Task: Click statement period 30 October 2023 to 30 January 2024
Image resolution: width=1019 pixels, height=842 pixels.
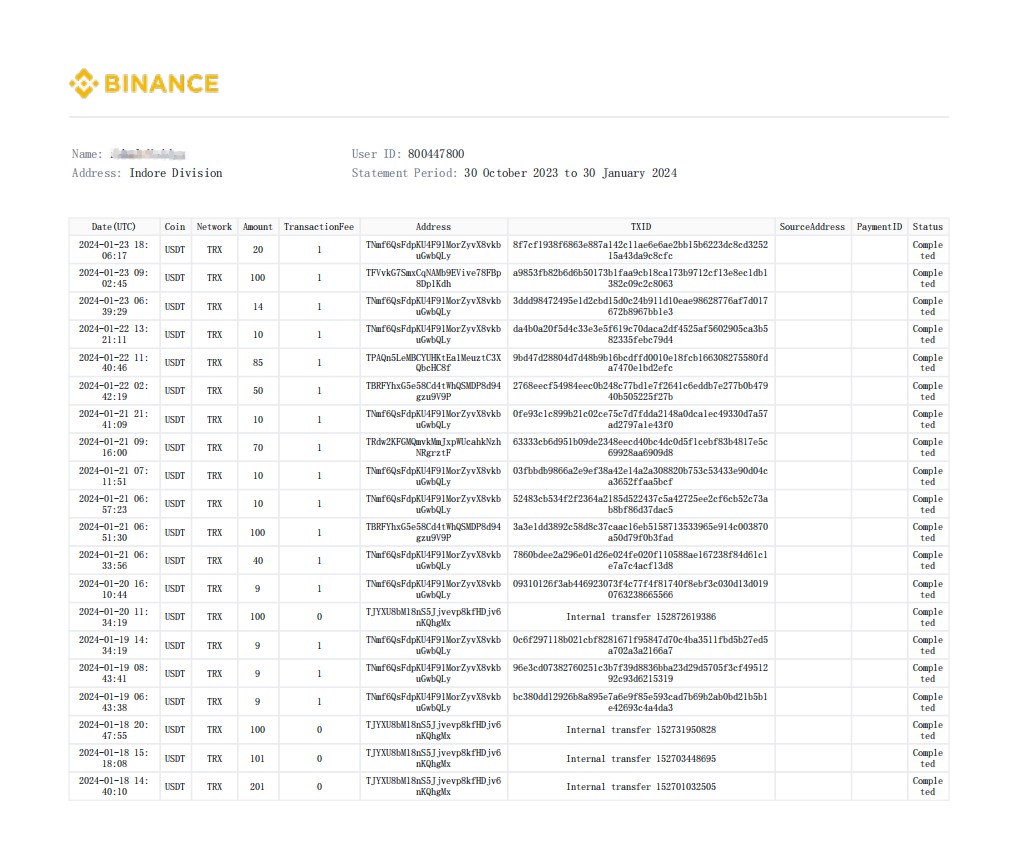Action: 570,173
